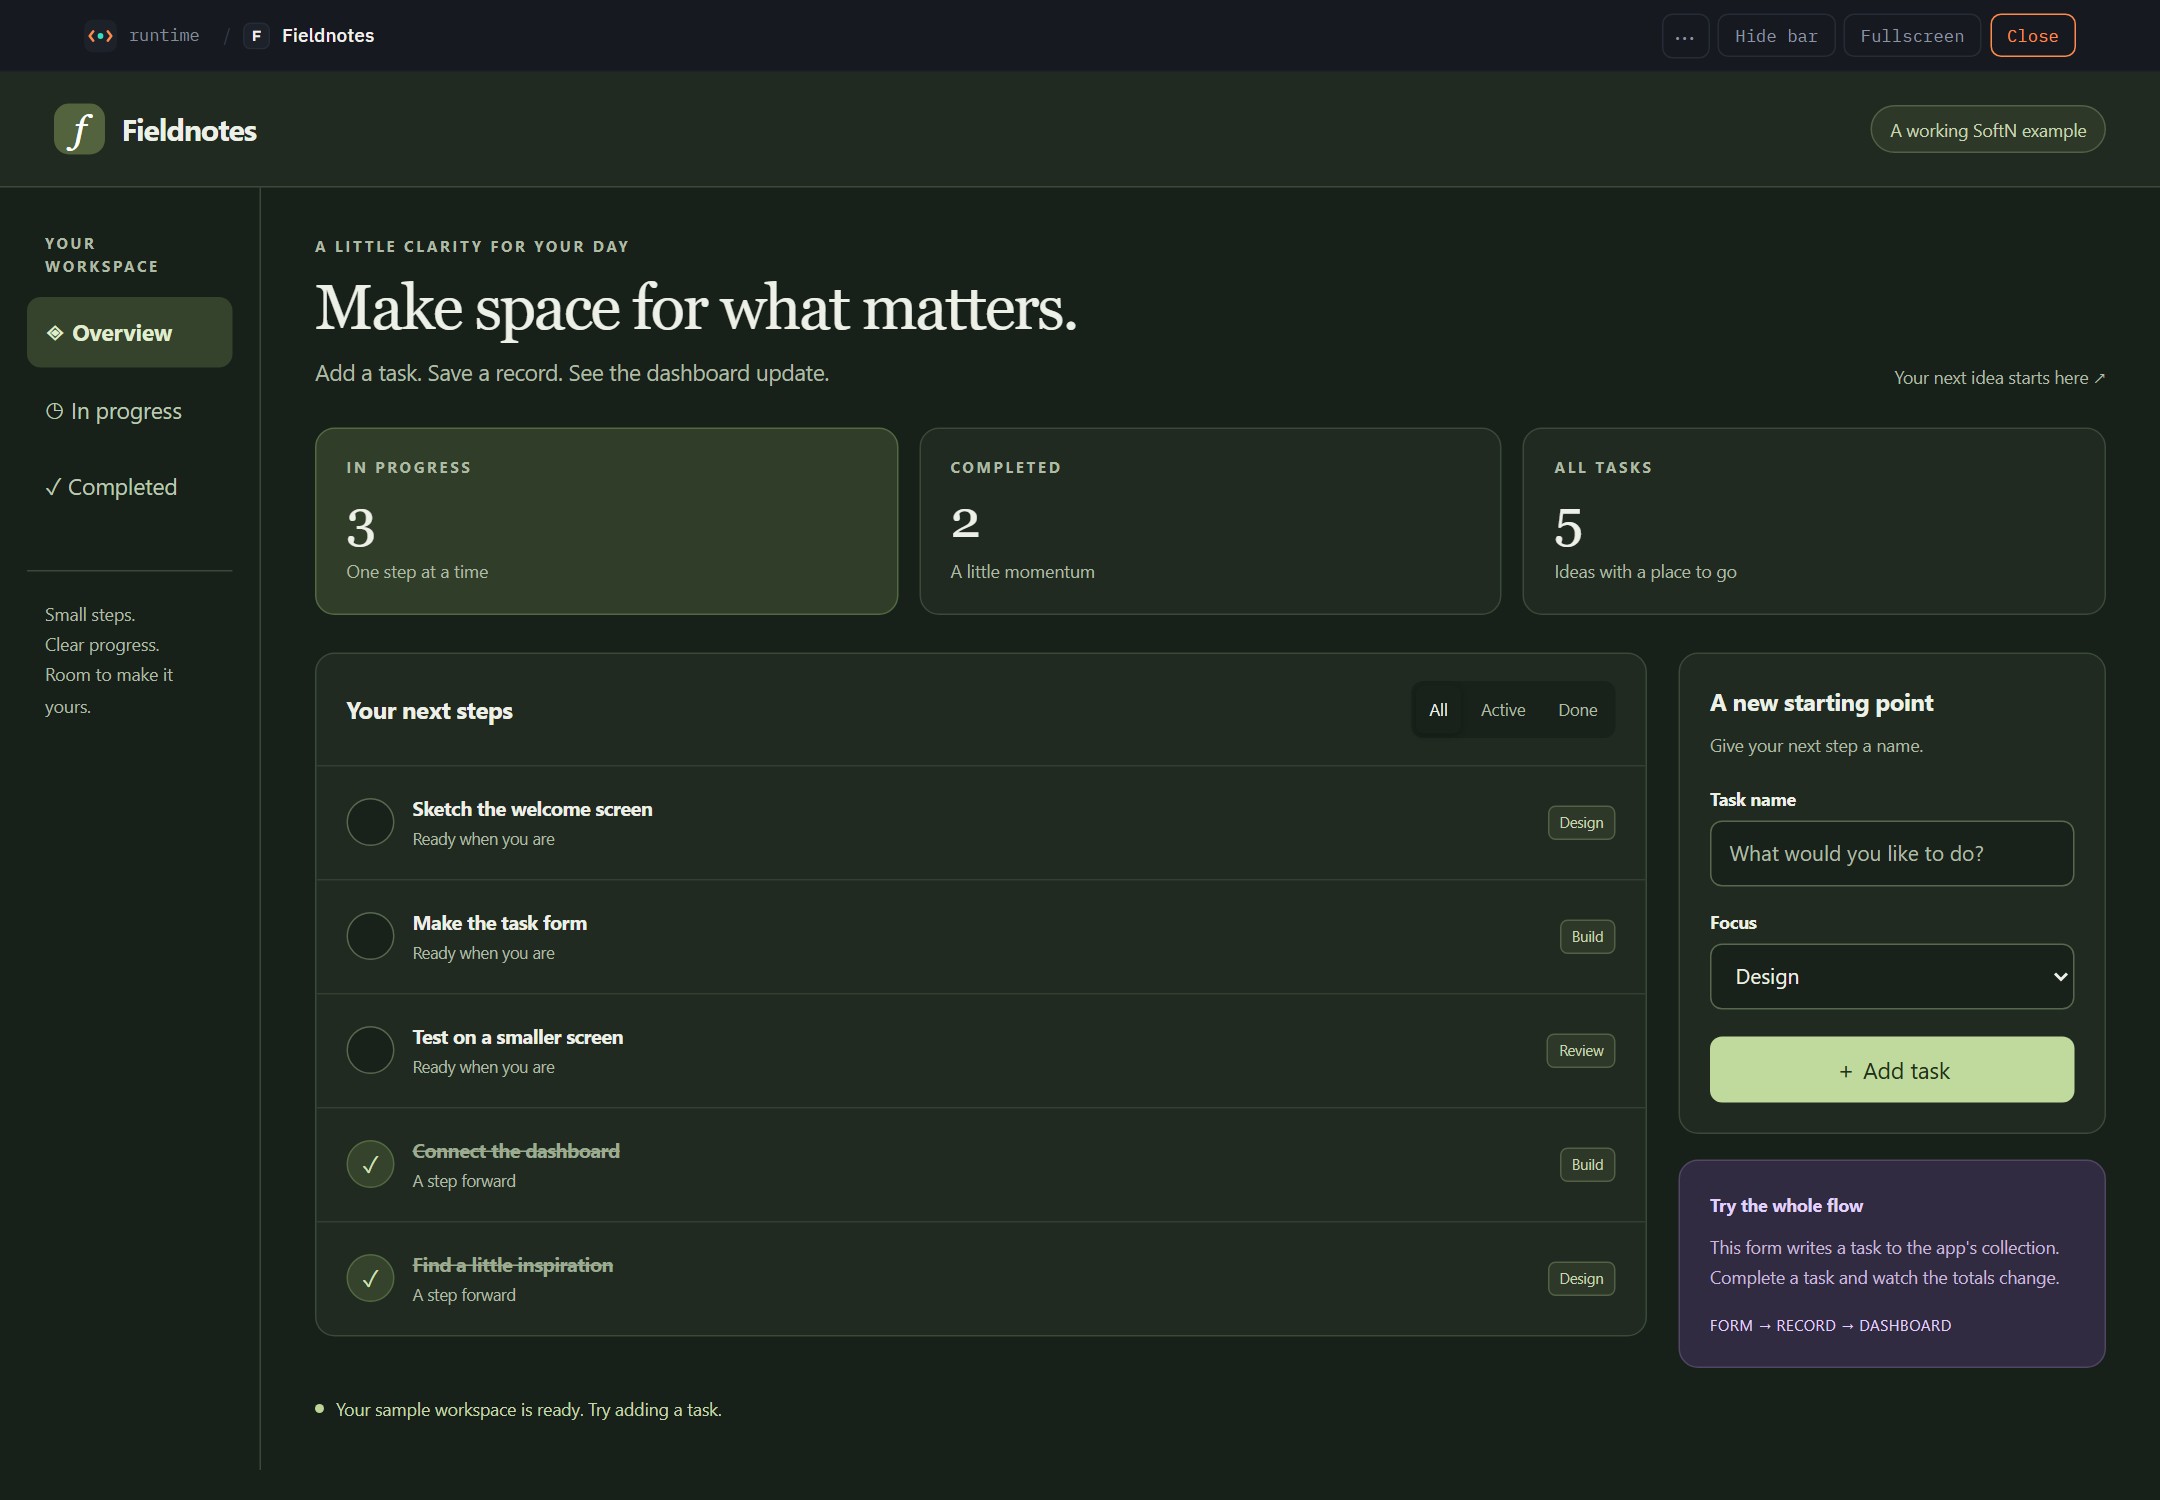Filter next steps by Active

tap(1502, 710)
